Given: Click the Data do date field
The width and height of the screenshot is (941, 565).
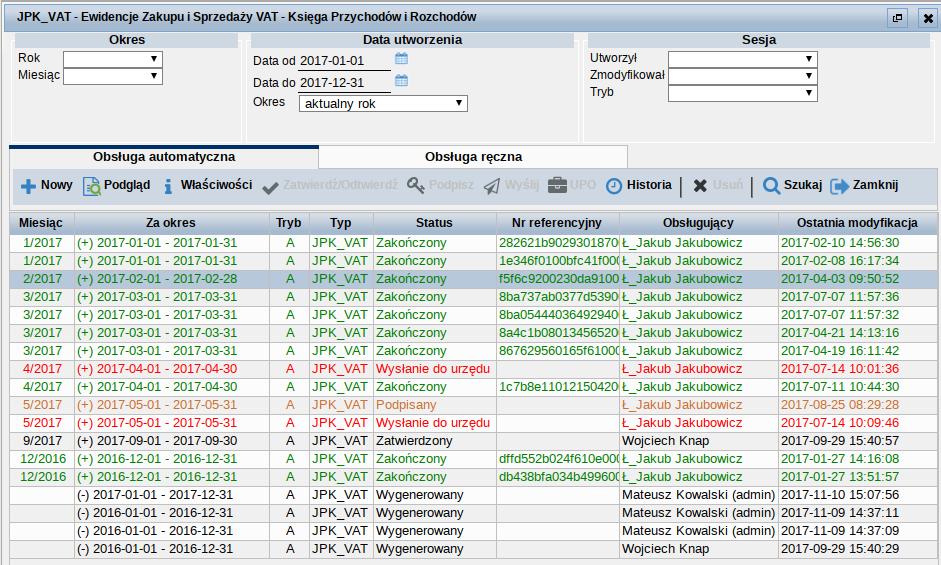Looking at the screenshot, I should pyautogui.click(x=344, y=83).
